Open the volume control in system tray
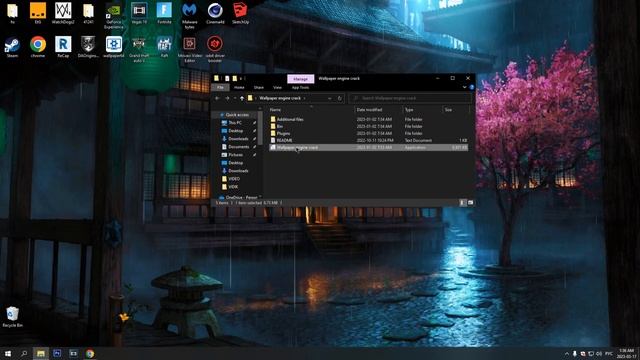Image resolution: width=640 pixels, height=360 pixels. (599, 353)
